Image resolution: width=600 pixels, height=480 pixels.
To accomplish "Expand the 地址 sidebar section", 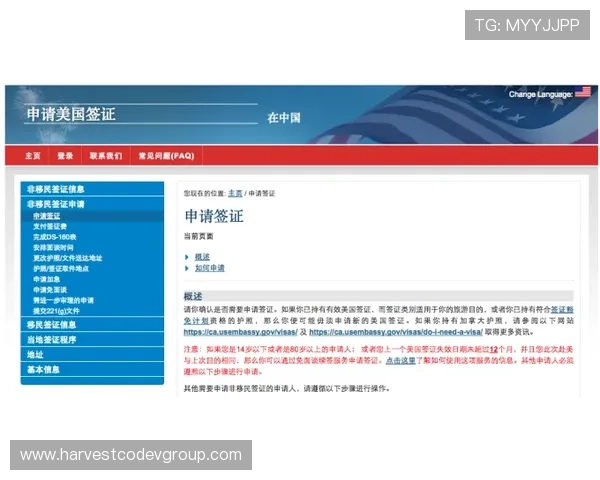I will click(92, 355).
